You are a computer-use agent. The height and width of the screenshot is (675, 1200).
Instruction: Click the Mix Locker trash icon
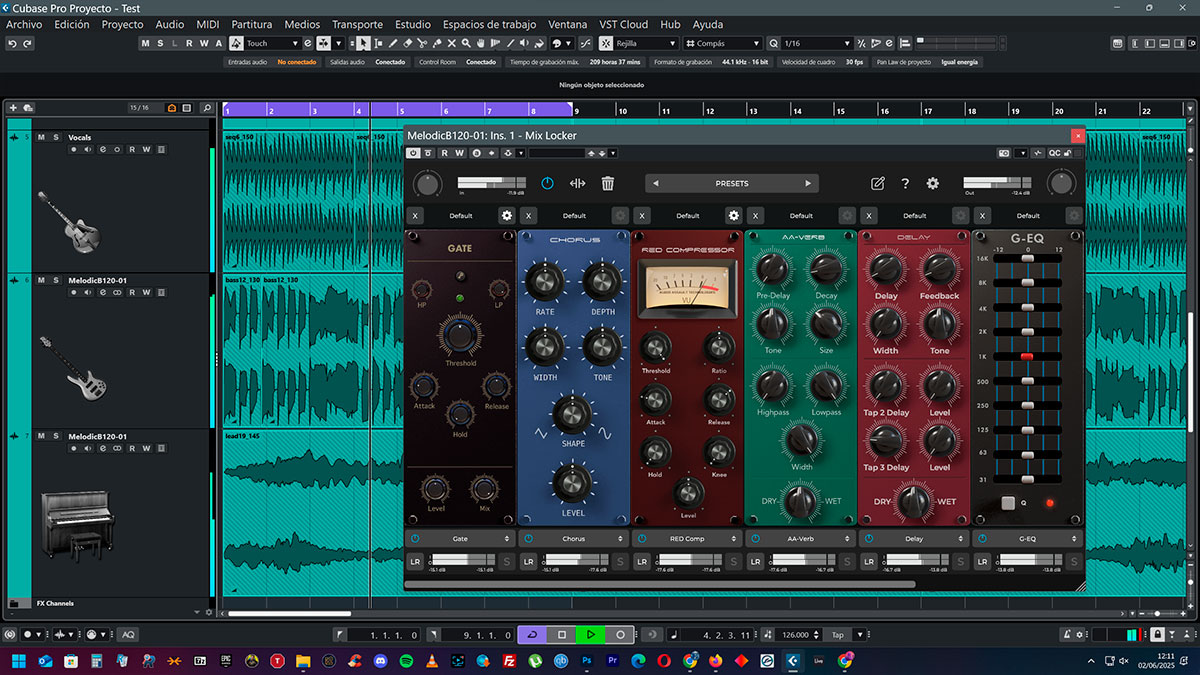pos(607,183)
